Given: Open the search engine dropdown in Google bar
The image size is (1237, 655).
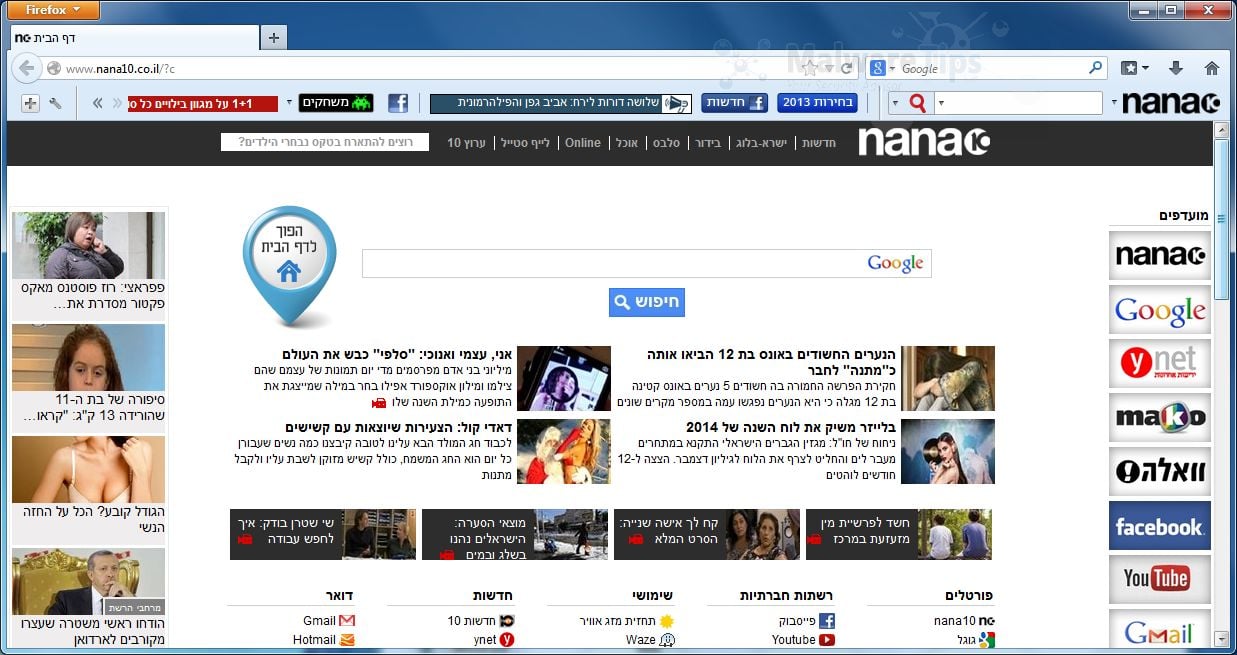Looking at the screenshot, I should coord(892,69).
